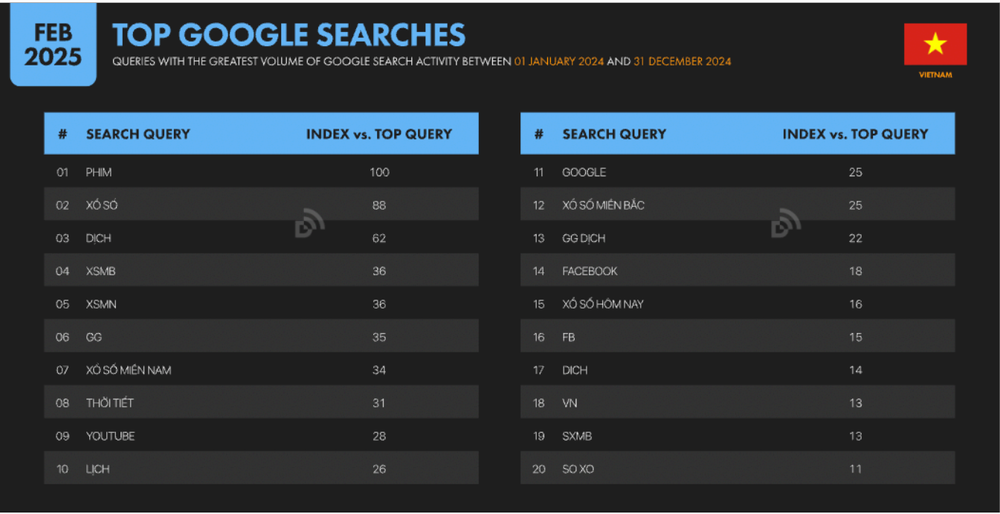
Task: Click right table INDEX vs. TOP QUERY header
Action: 855,134
